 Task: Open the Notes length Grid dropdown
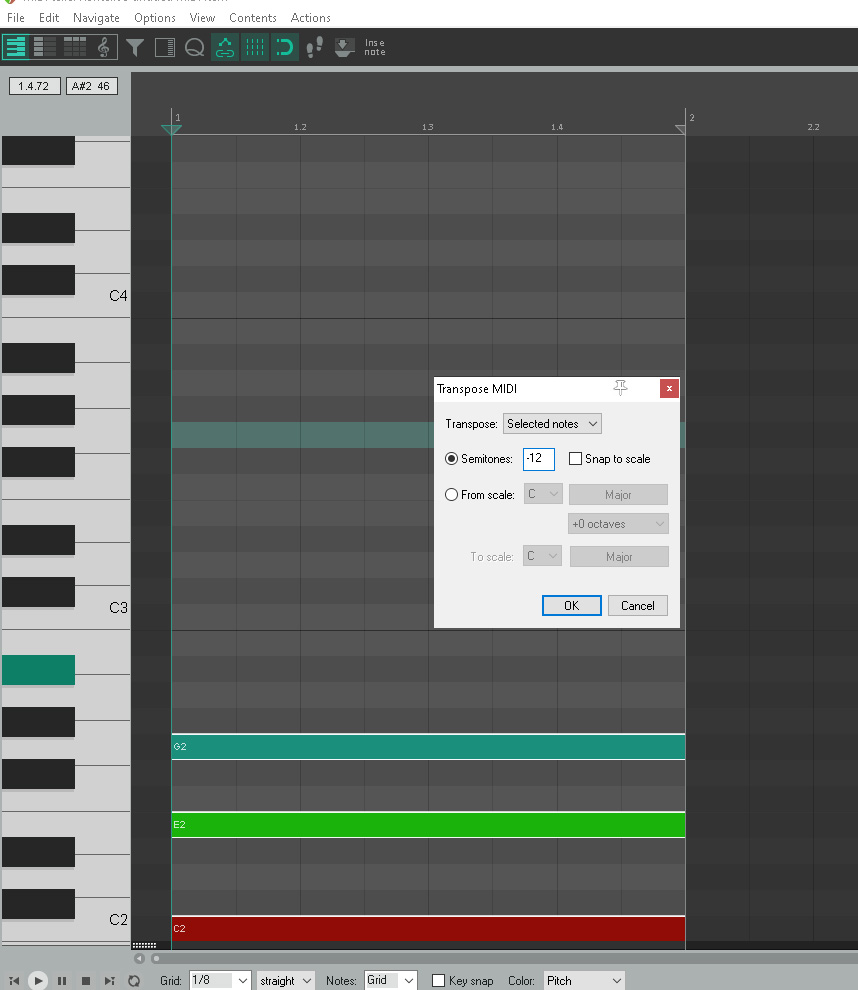(391, 981)
